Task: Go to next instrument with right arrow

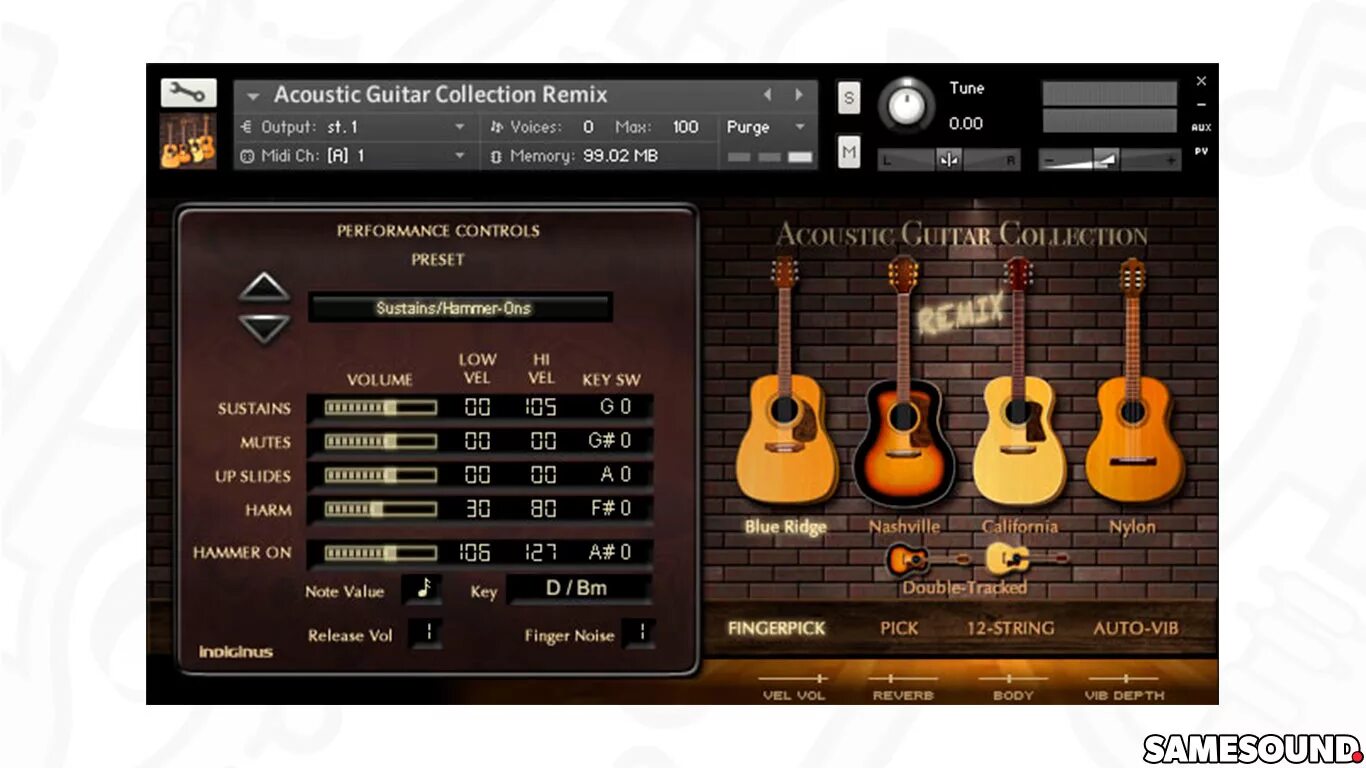Action: (799, 94)
